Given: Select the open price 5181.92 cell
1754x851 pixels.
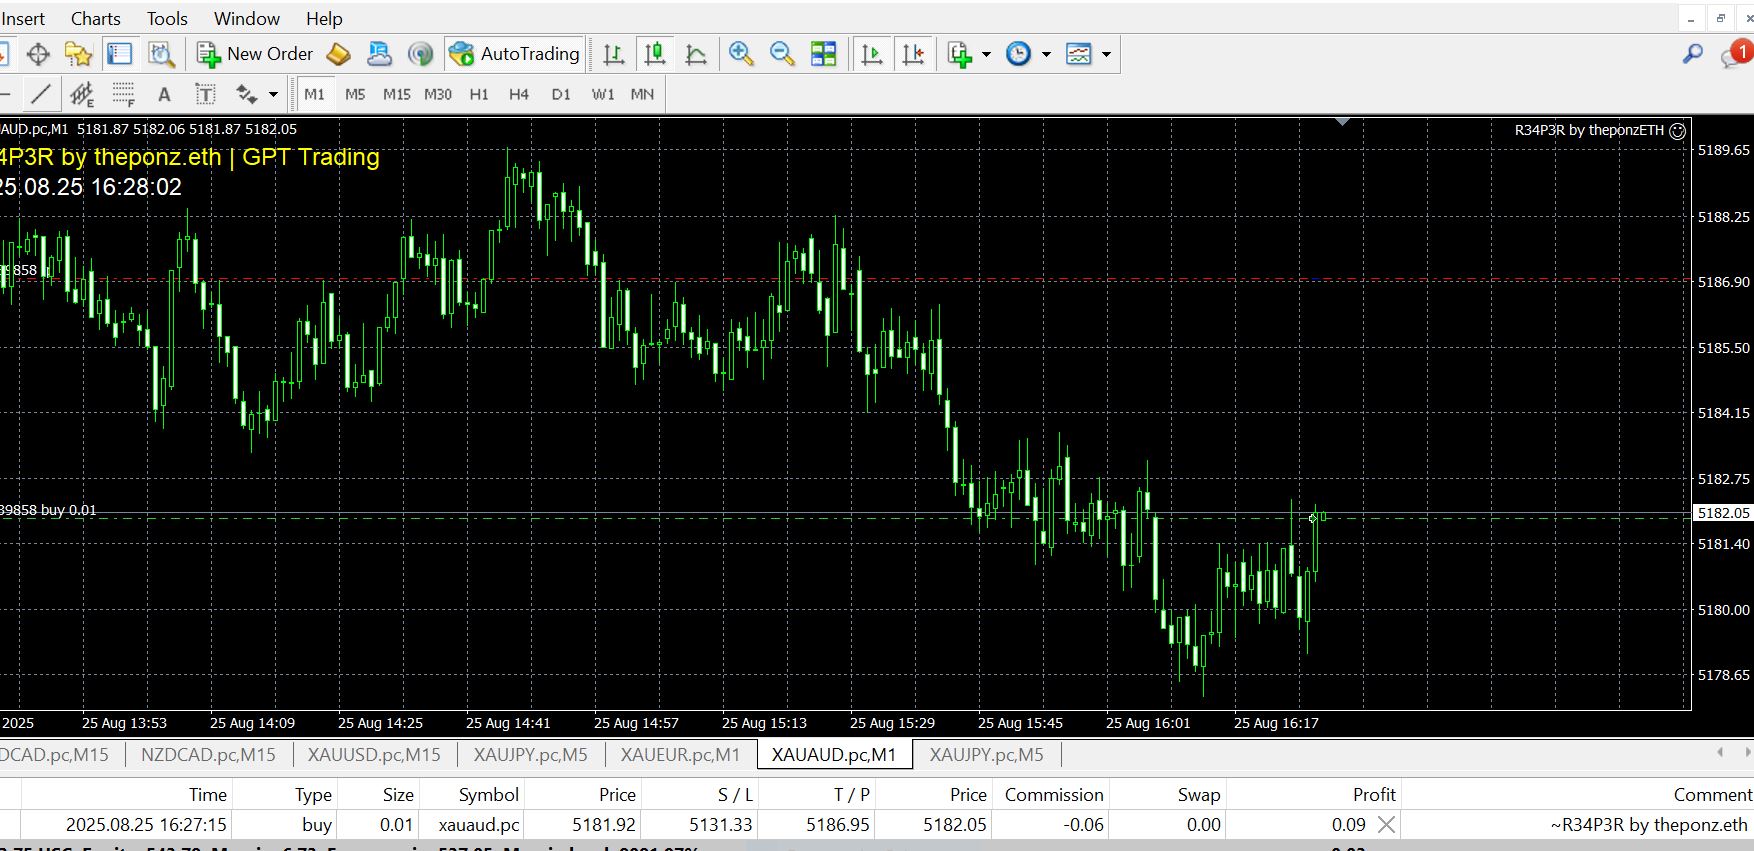Looking at the screenshot, I should coord(604,825).
